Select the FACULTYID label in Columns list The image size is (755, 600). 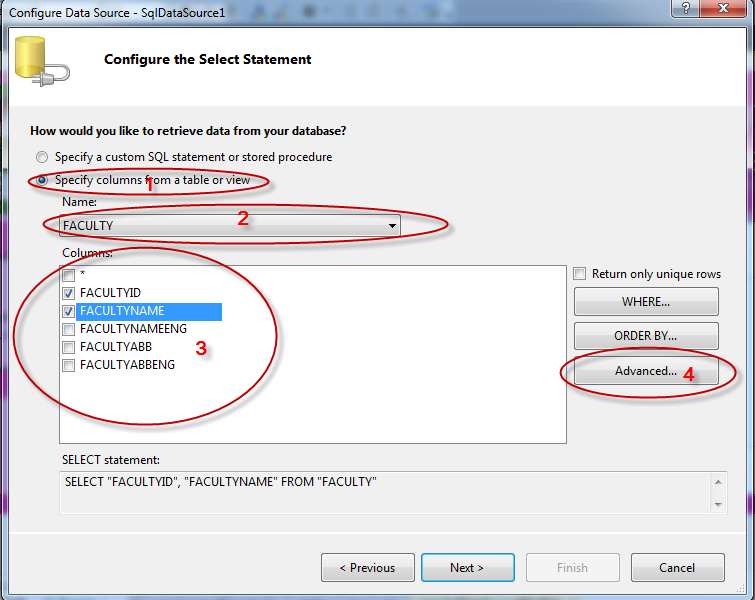[x=110, y=293]
